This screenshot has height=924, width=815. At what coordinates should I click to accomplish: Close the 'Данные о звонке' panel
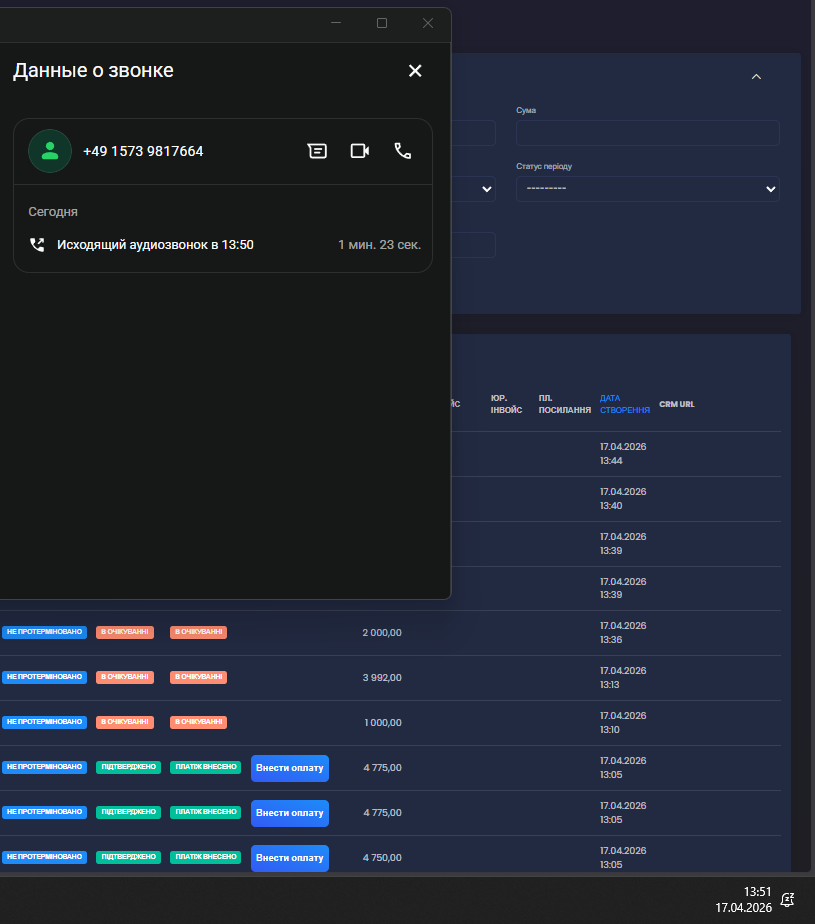(415, 71)
